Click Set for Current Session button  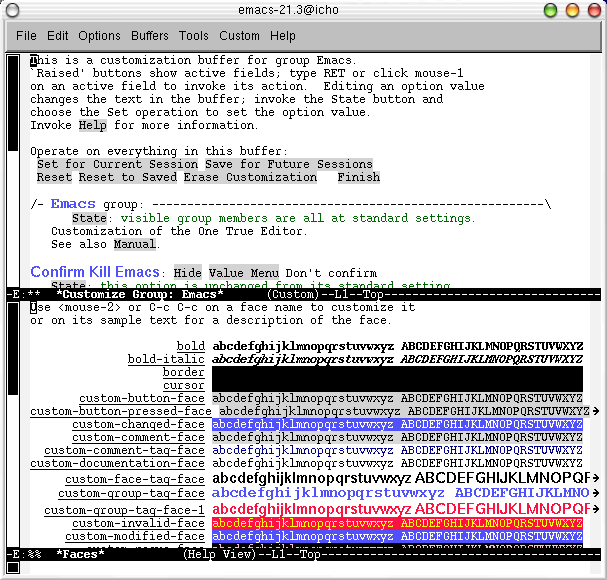pos(117,164)
